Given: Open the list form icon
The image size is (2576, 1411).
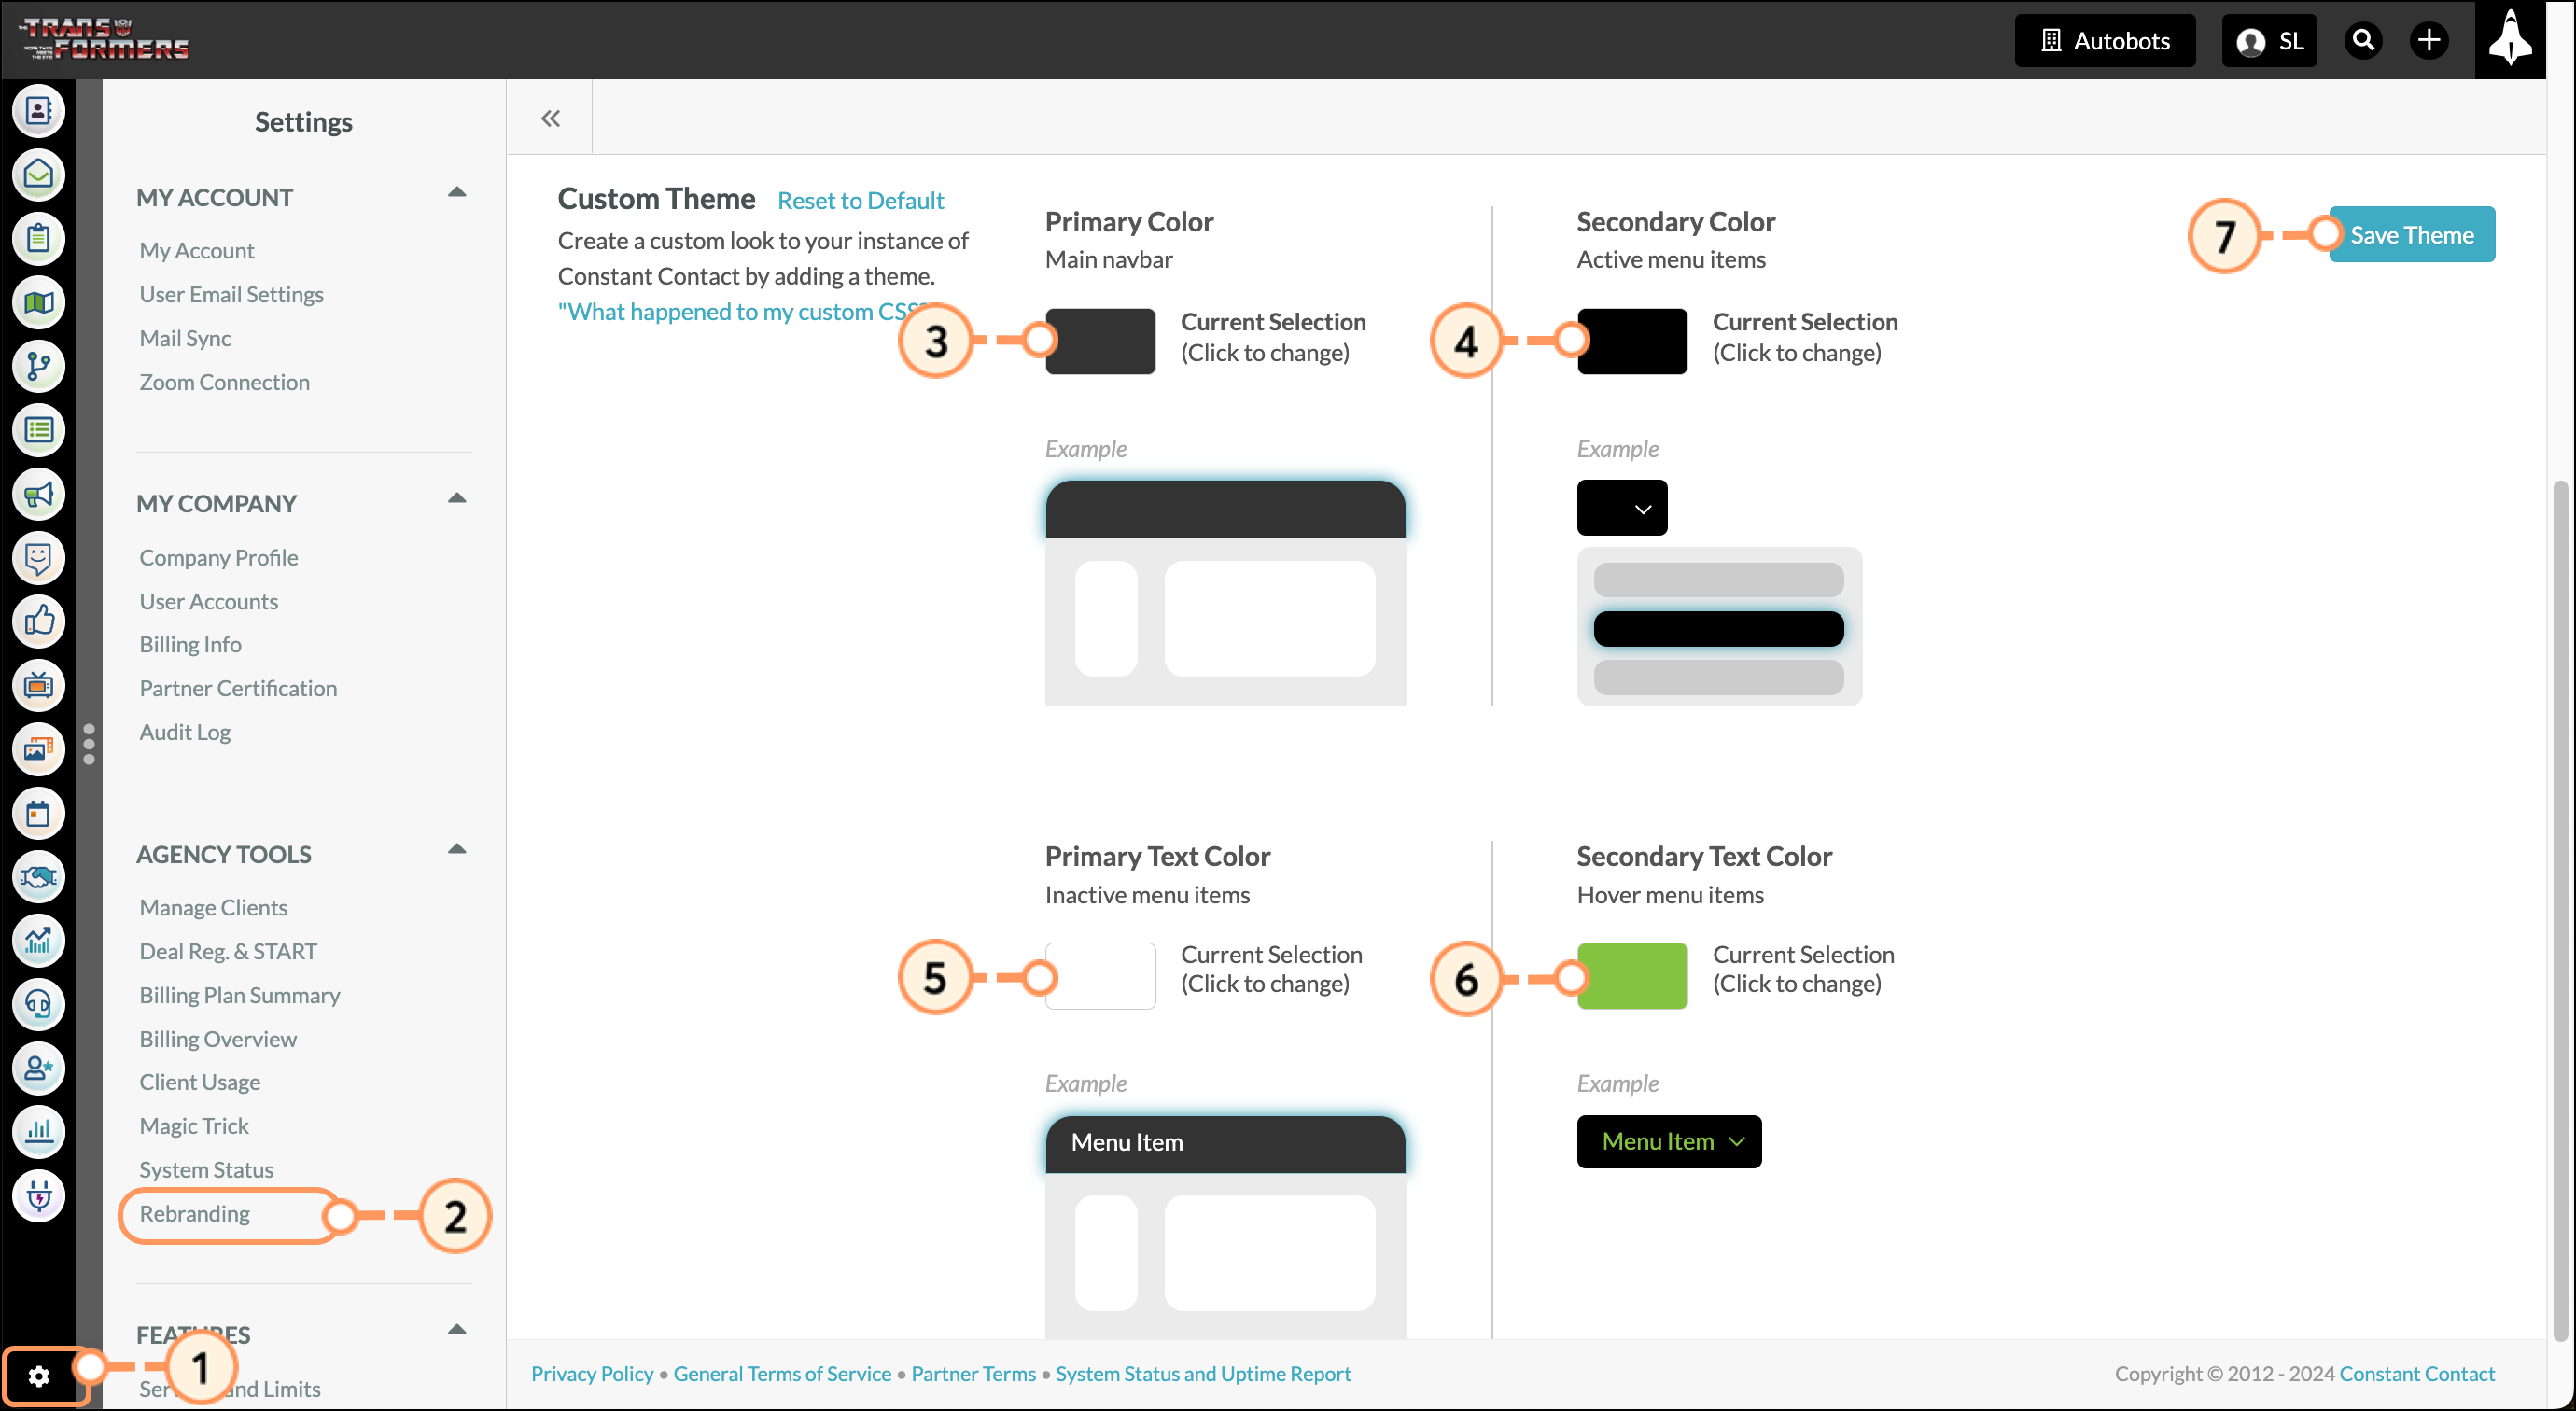Looking at the screenshot, I should click(x=38, y=431).
